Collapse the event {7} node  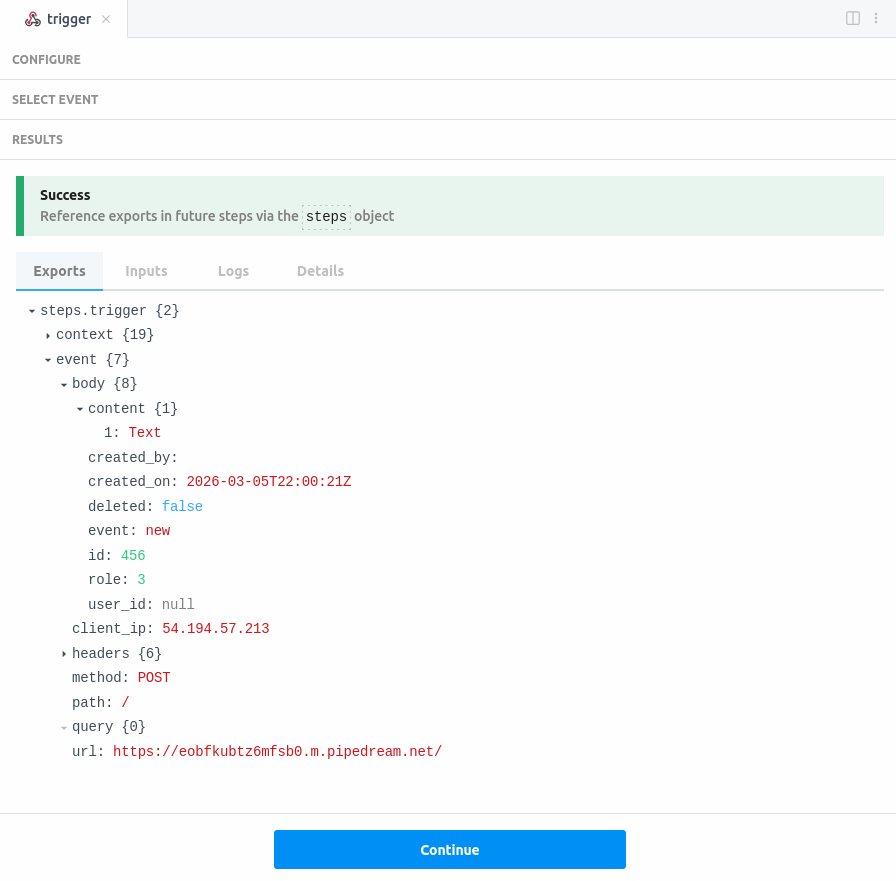coord(48,359)
